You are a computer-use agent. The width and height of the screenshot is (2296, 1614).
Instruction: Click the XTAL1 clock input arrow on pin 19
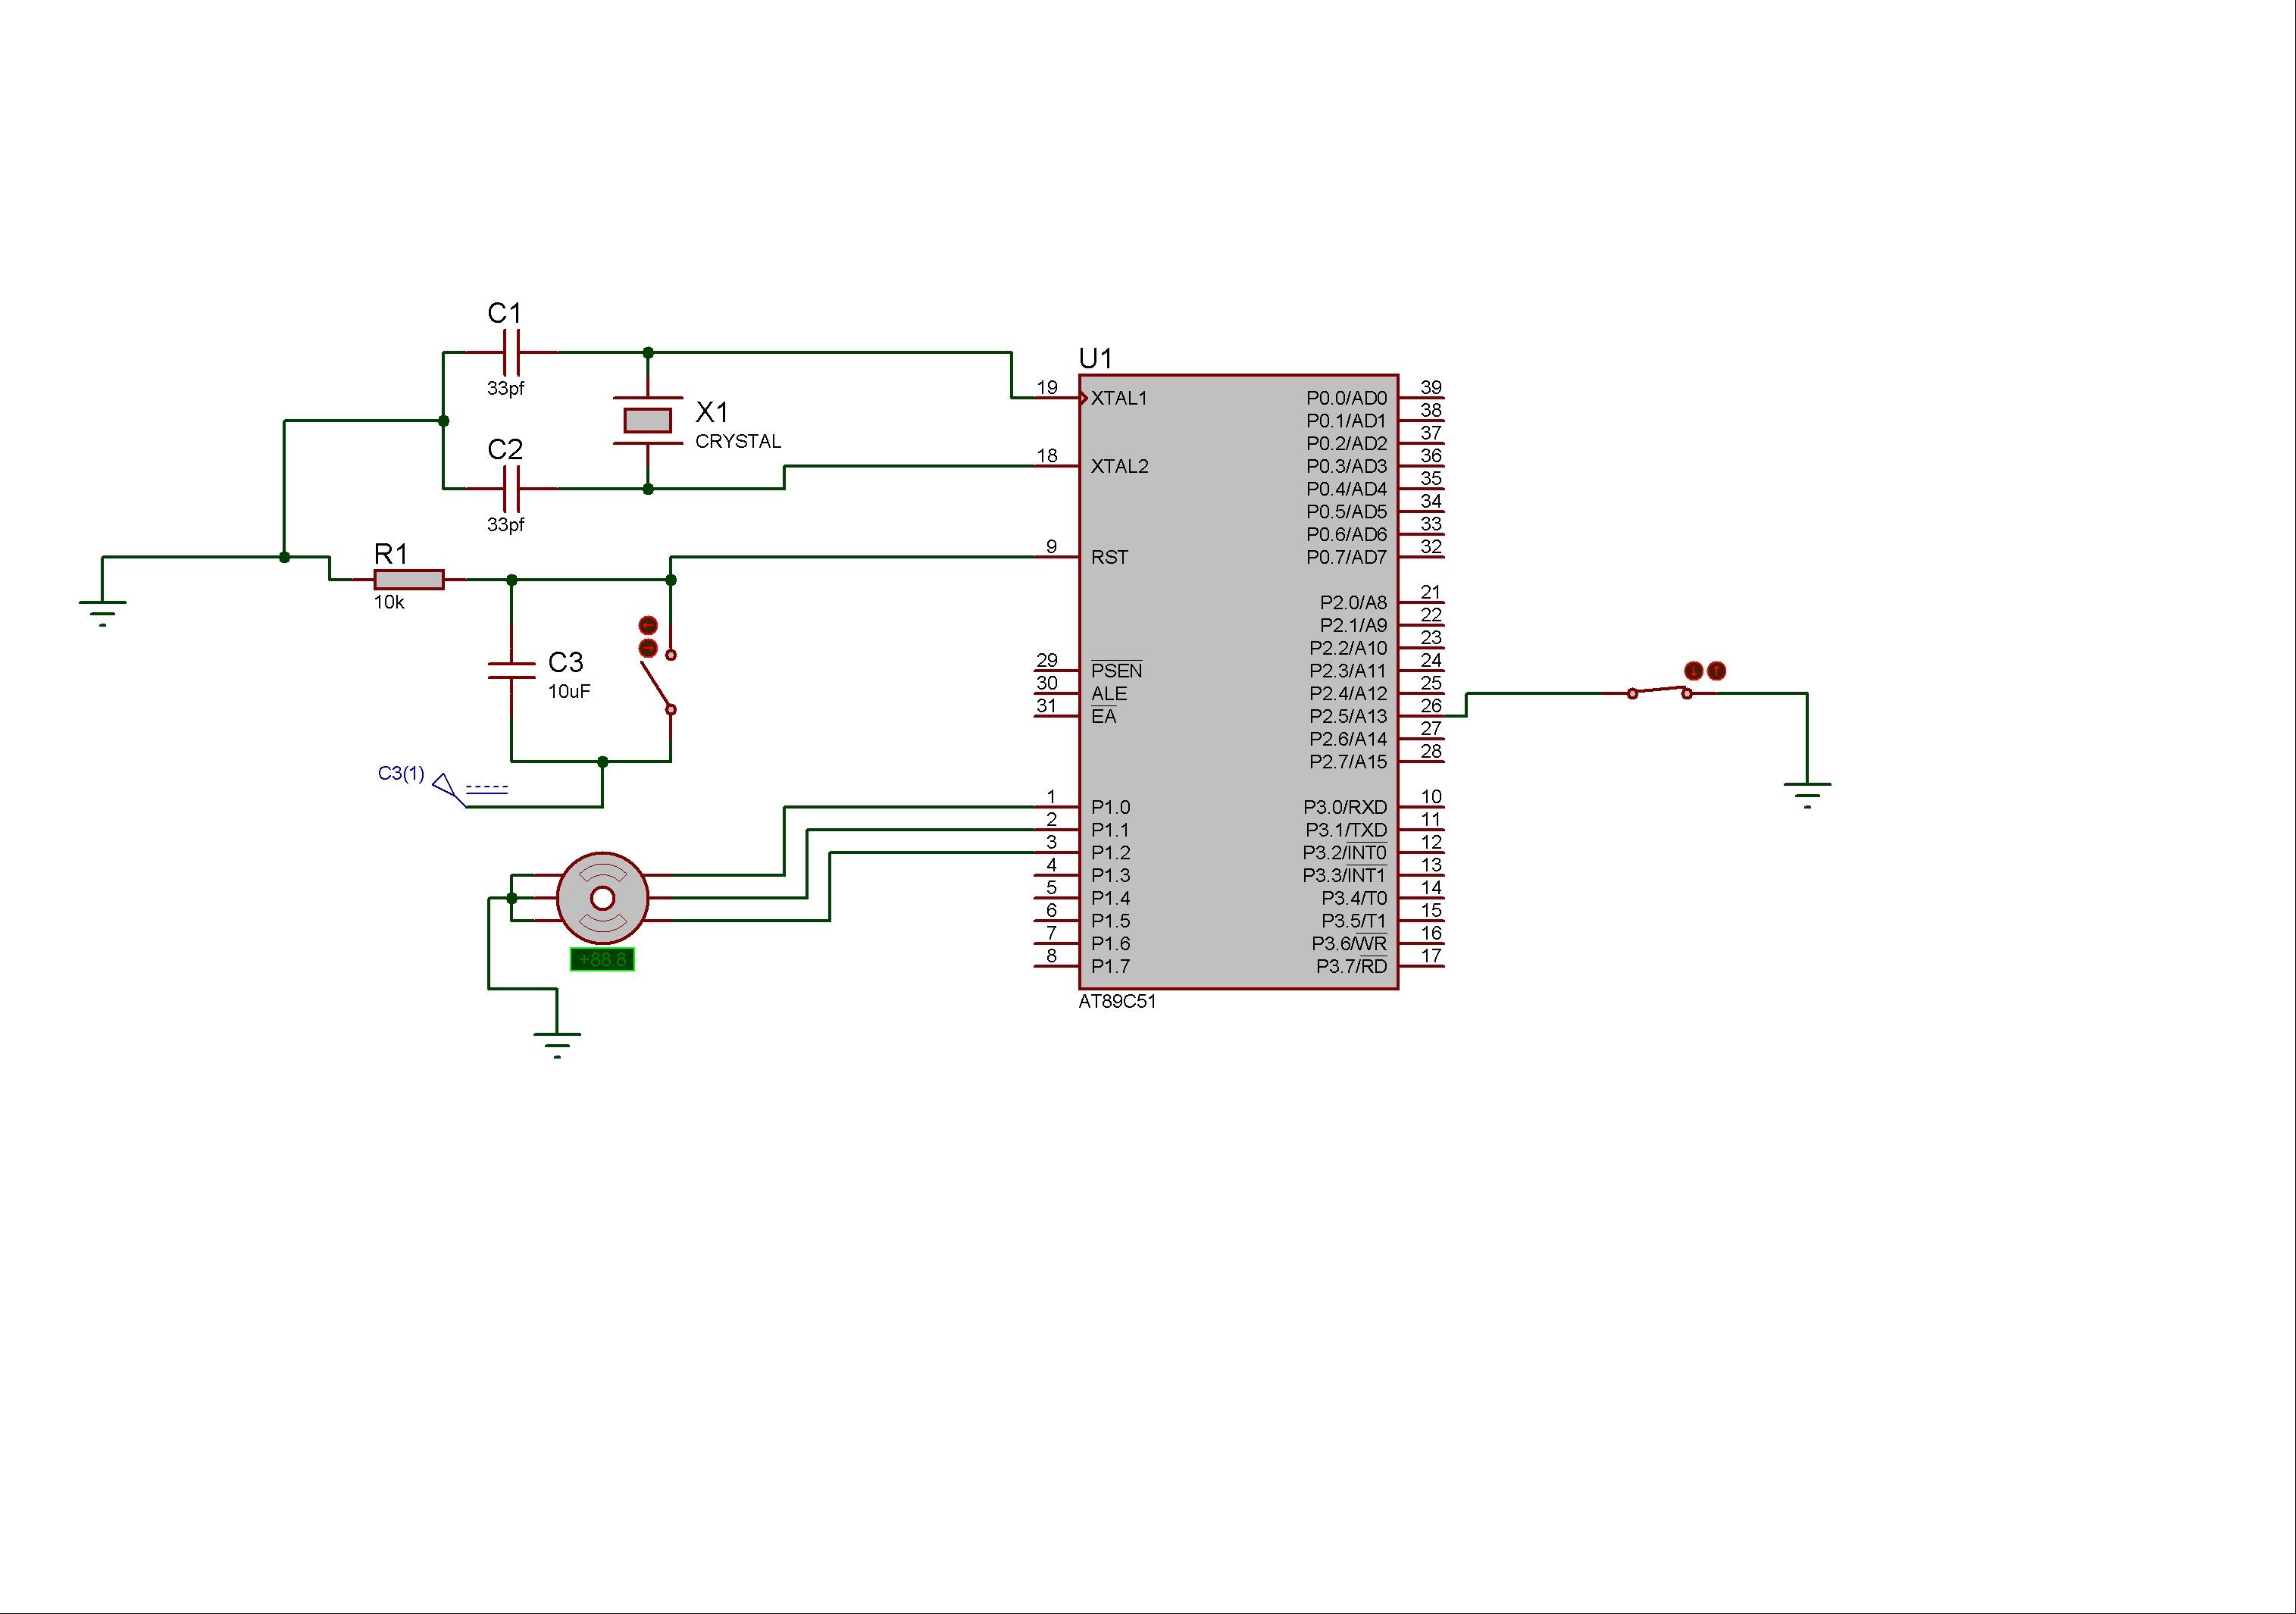tap(1084, 398)
